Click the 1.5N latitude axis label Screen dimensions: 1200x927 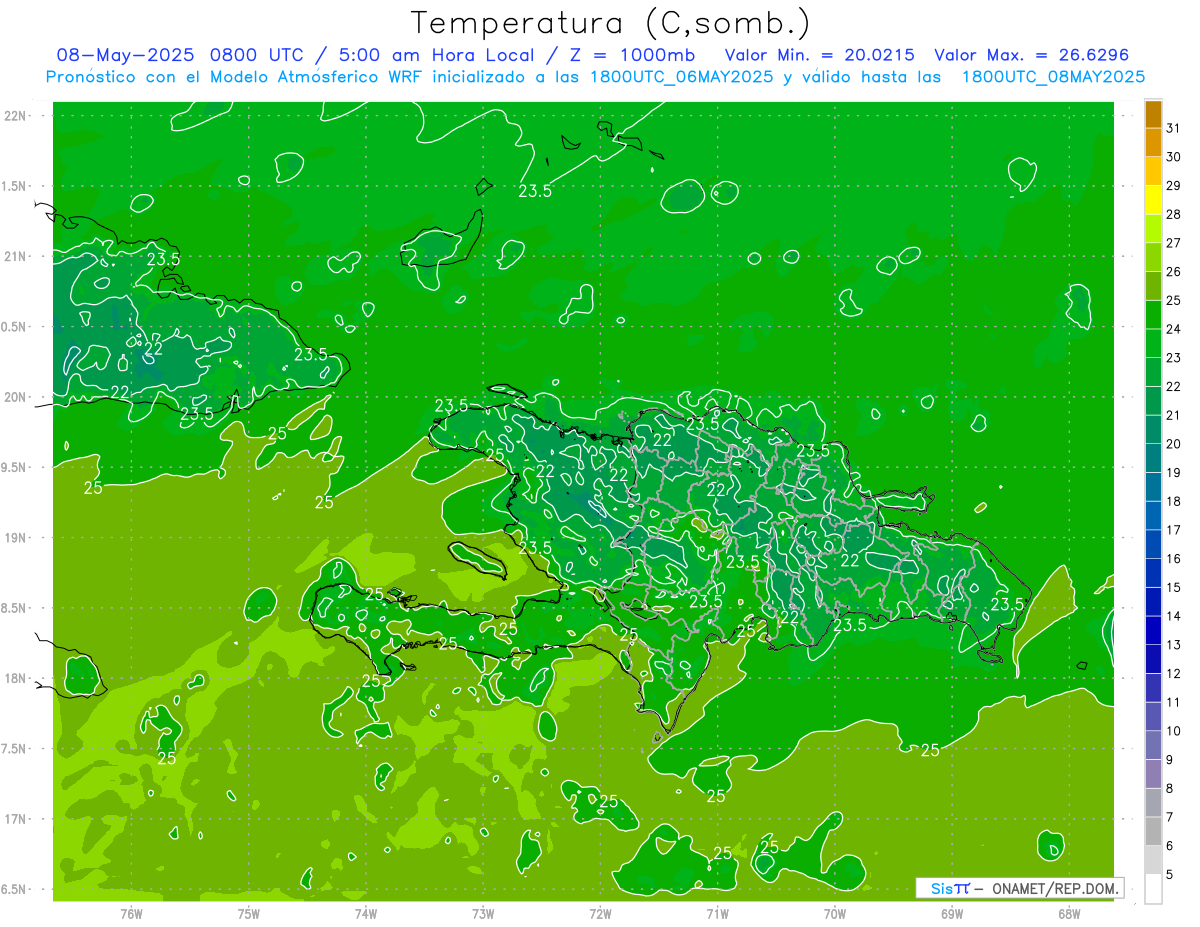point(15,186)
